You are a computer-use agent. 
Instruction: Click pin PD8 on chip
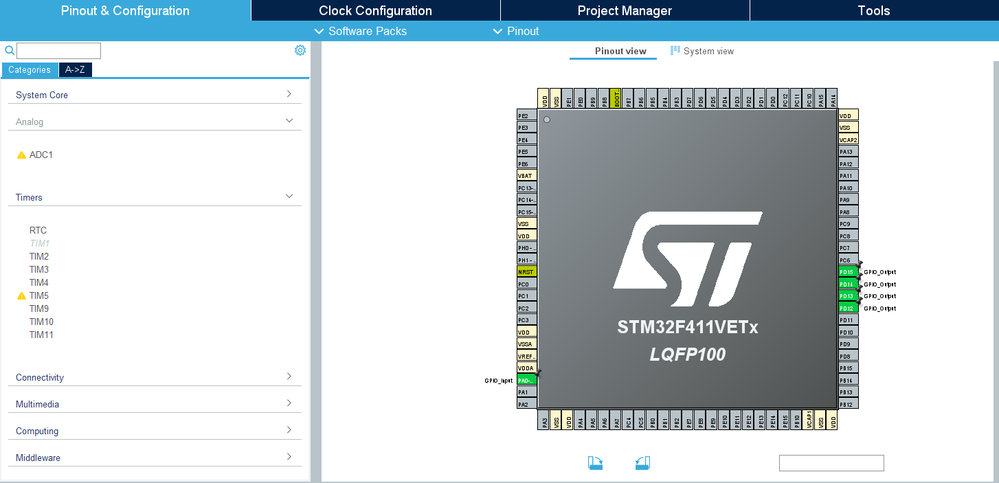pyautogui.click(x=848, y=356)
